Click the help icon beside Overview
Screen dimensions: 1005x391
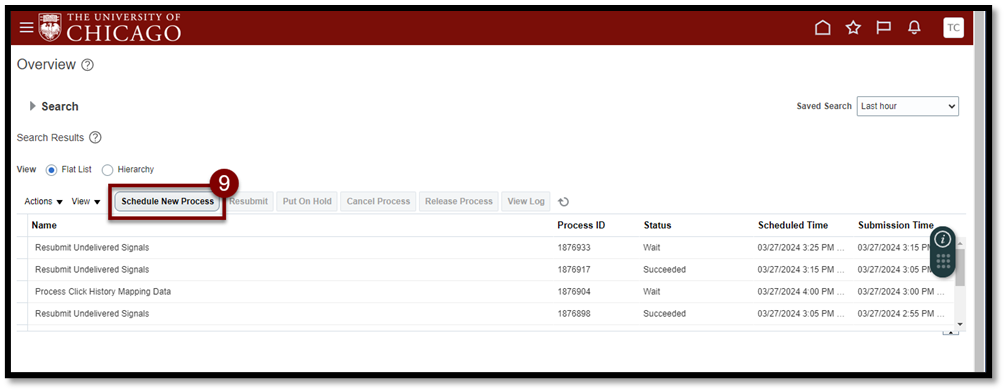(88, 65)
